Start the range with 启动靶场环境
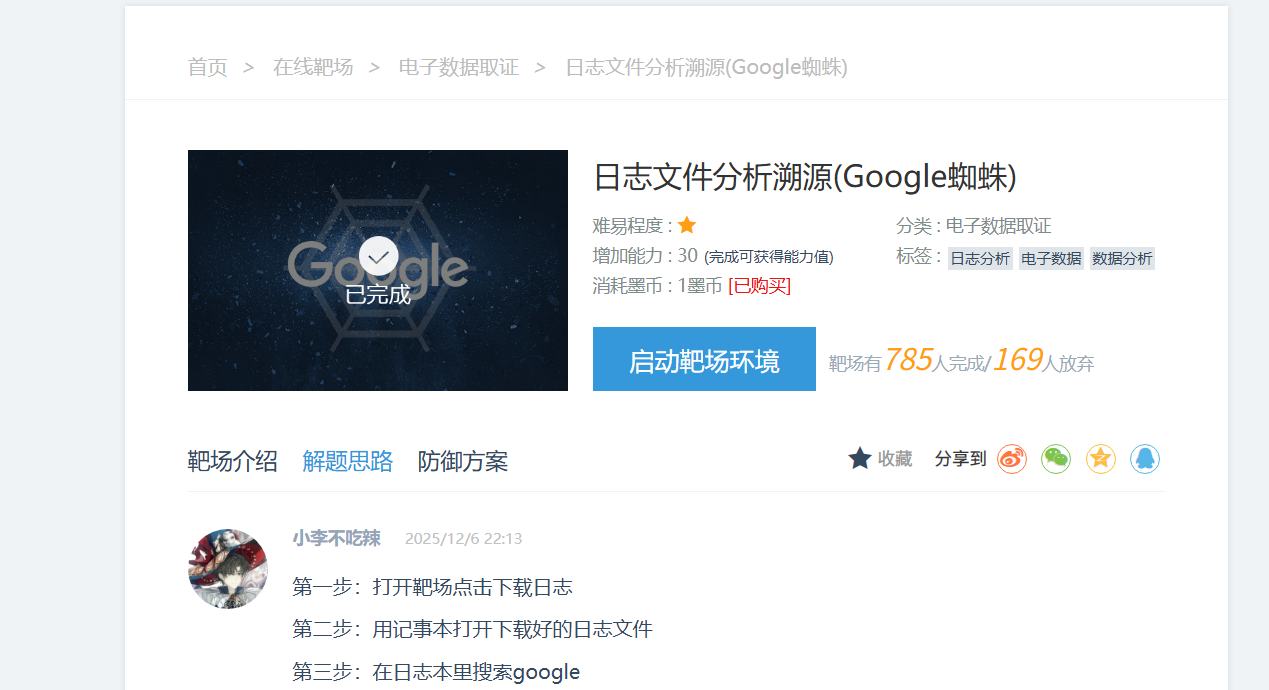The width and height of the screenshot is (1269, 690). tap(704, 359)
